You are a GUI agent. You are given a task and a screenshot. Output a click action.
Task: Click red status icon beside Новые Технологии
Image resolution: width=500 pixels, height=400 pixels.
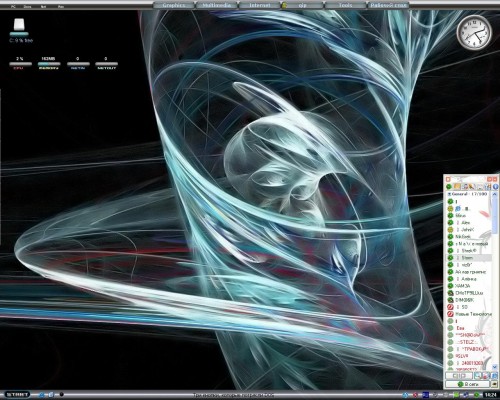[x=450, y=314]
